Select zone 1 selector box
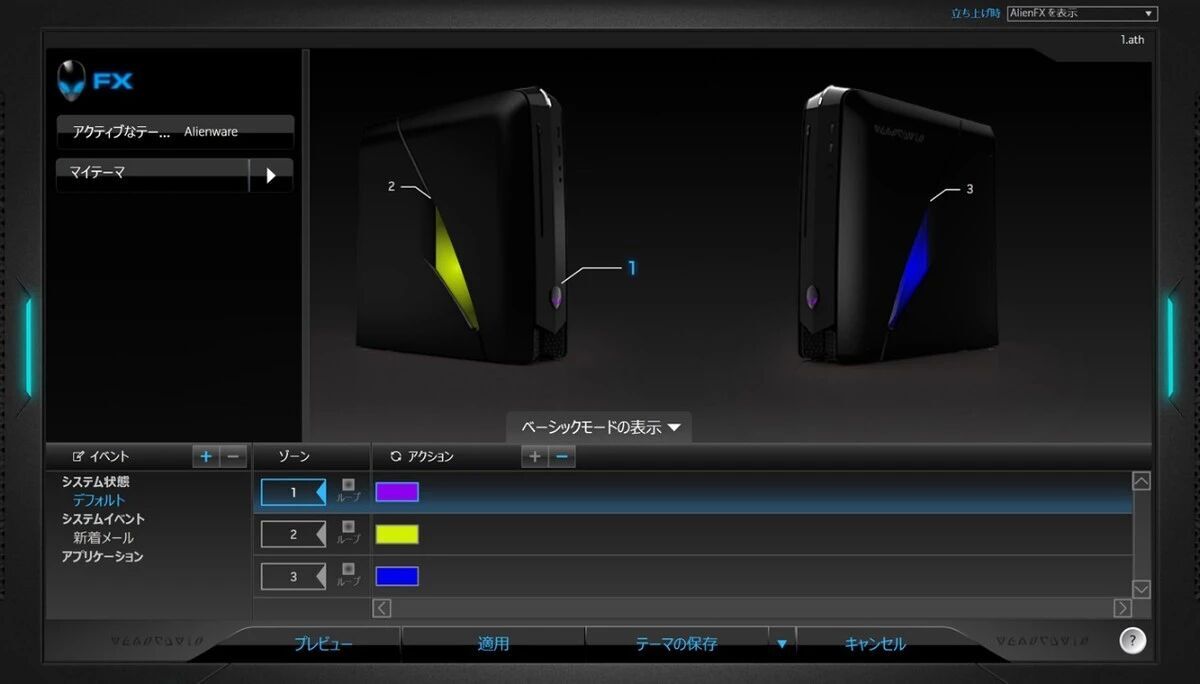 click(x=293, y=492)
